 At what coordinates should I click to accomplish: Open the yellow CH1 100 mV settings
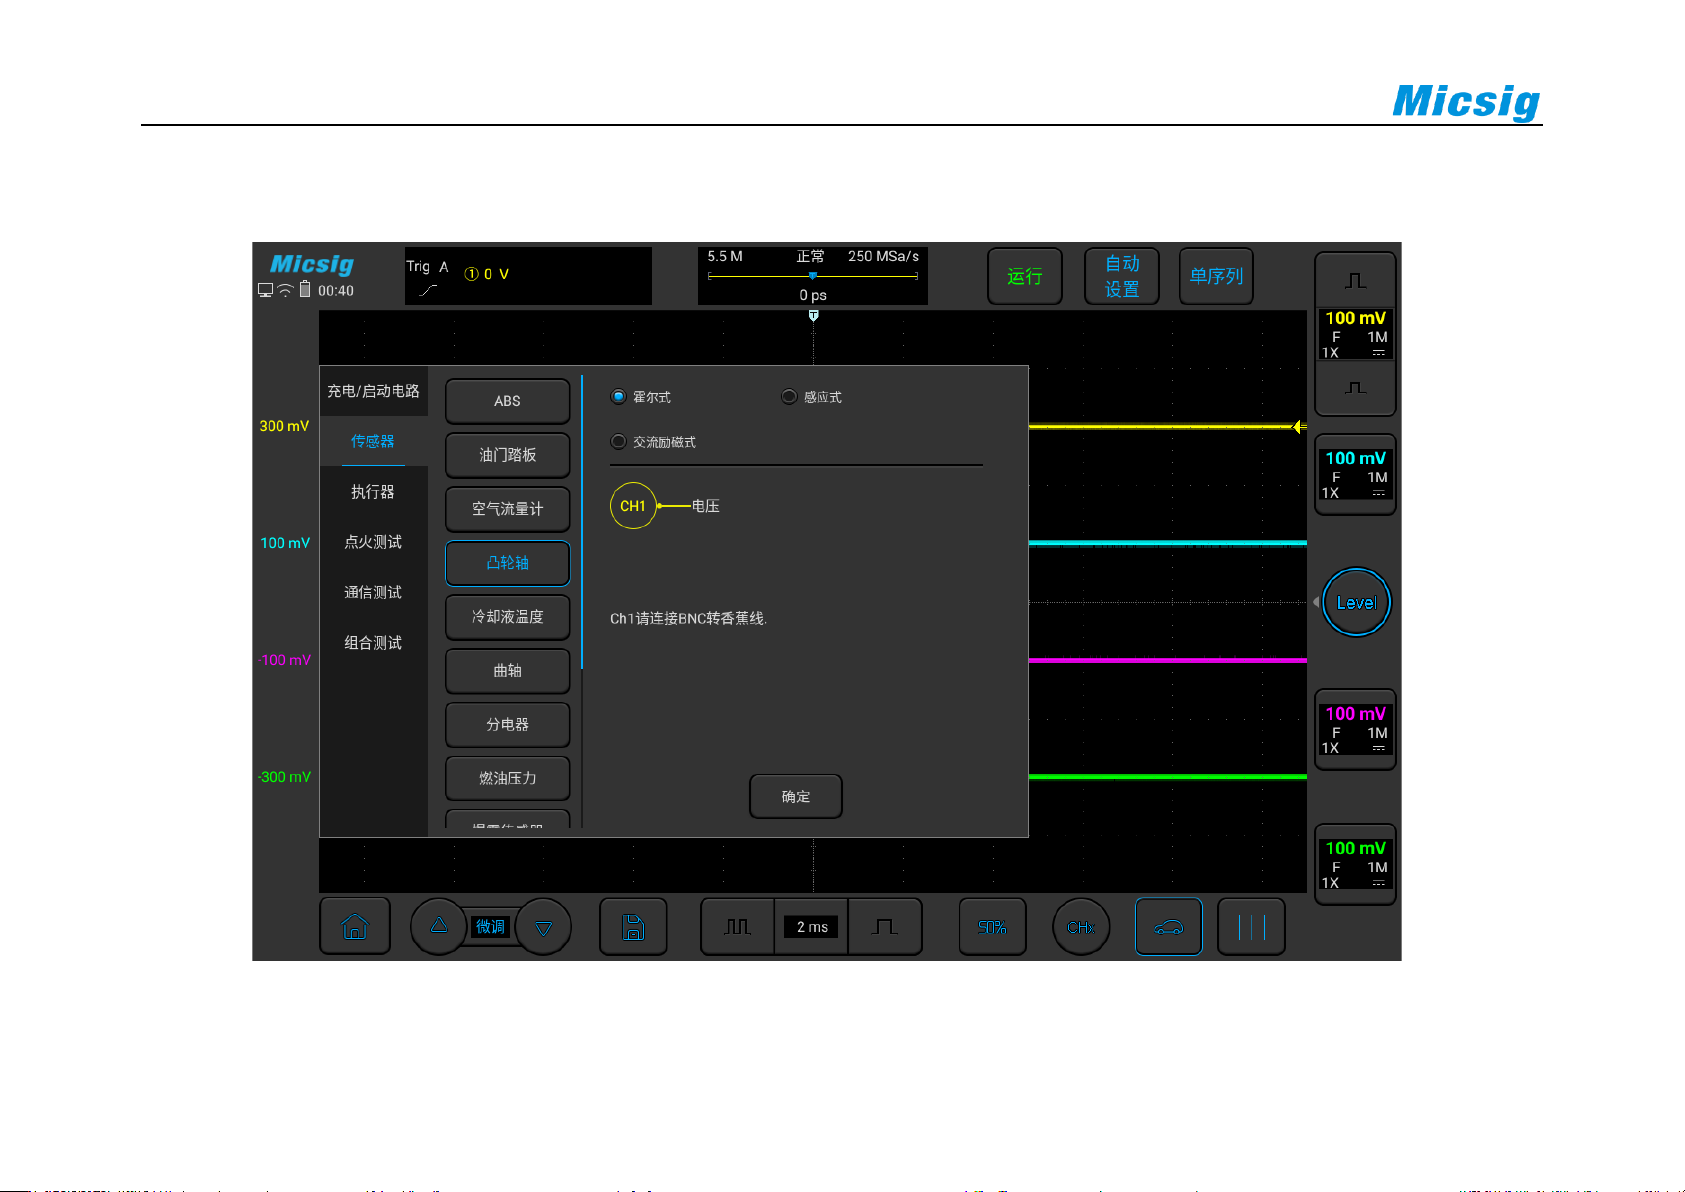1355,334
